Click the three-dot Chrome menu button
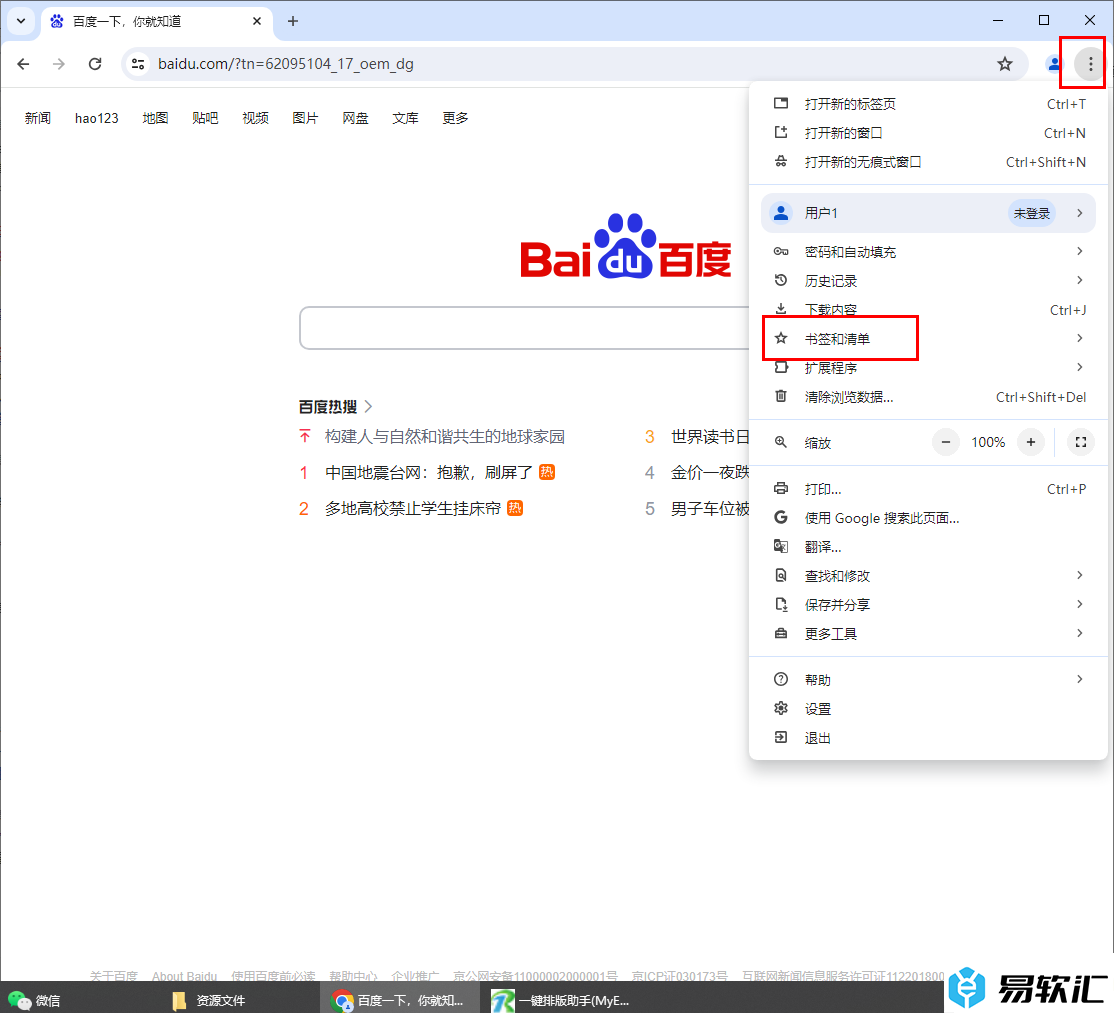1114x1013 pixels. 1090,64
